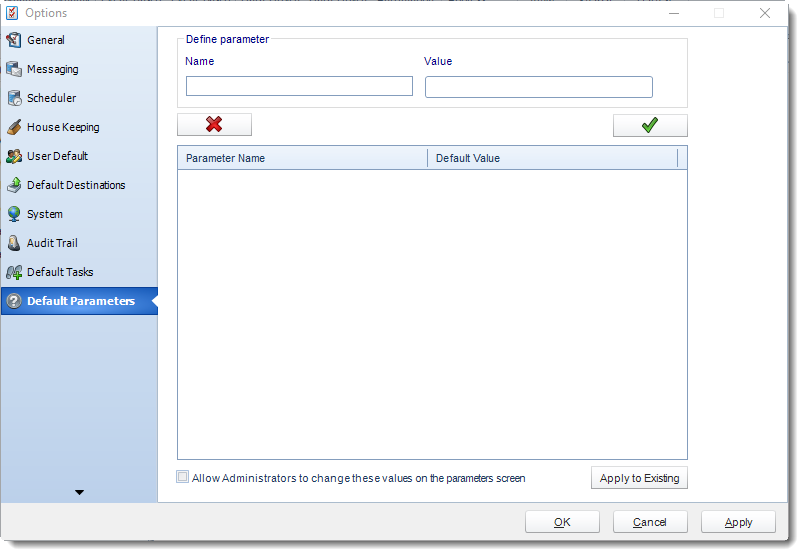Click the General checklist icon

14,40
